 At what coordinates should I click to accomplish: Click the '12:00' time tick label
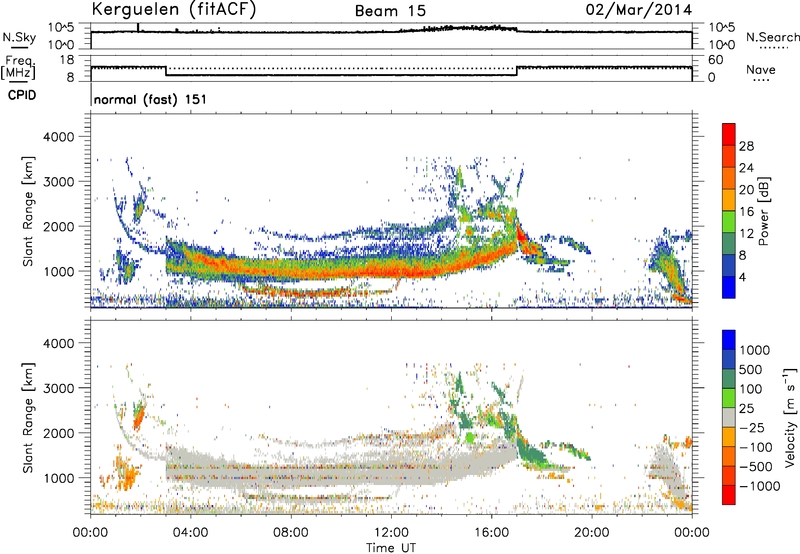coord(391,533)
